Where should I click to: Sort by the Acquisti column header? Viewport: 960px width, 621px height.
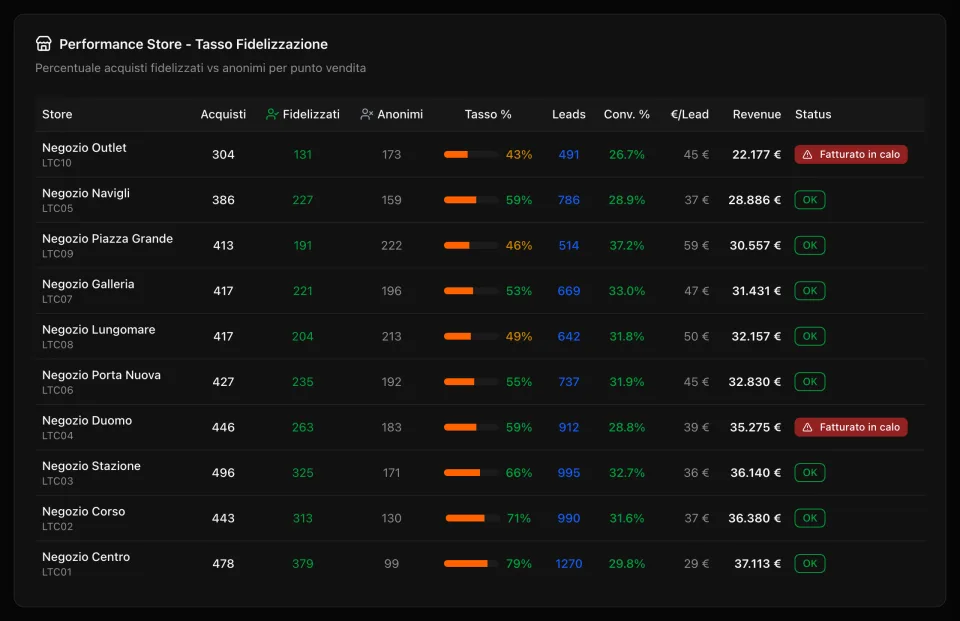click(x=223, y=115)
